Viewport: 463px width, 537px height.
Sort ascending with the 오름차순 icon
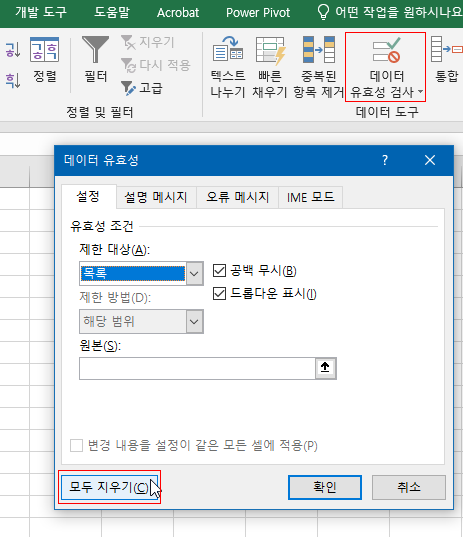coord(13,49)
